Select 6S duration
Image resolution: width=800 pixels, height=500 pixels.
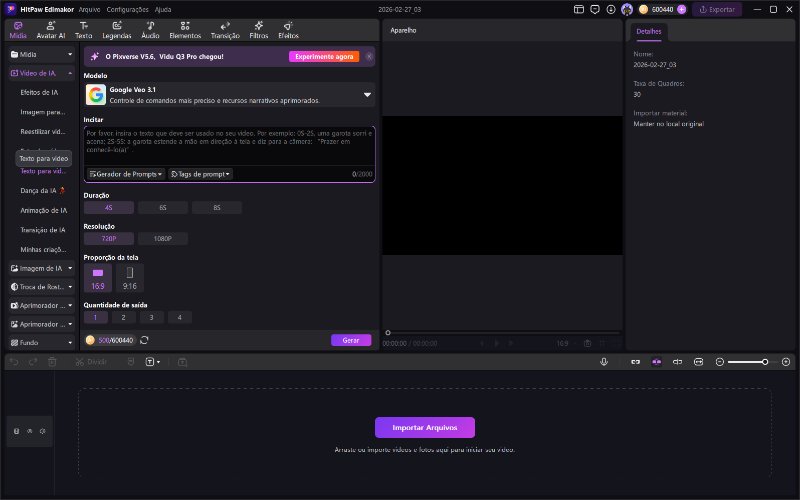163,208
